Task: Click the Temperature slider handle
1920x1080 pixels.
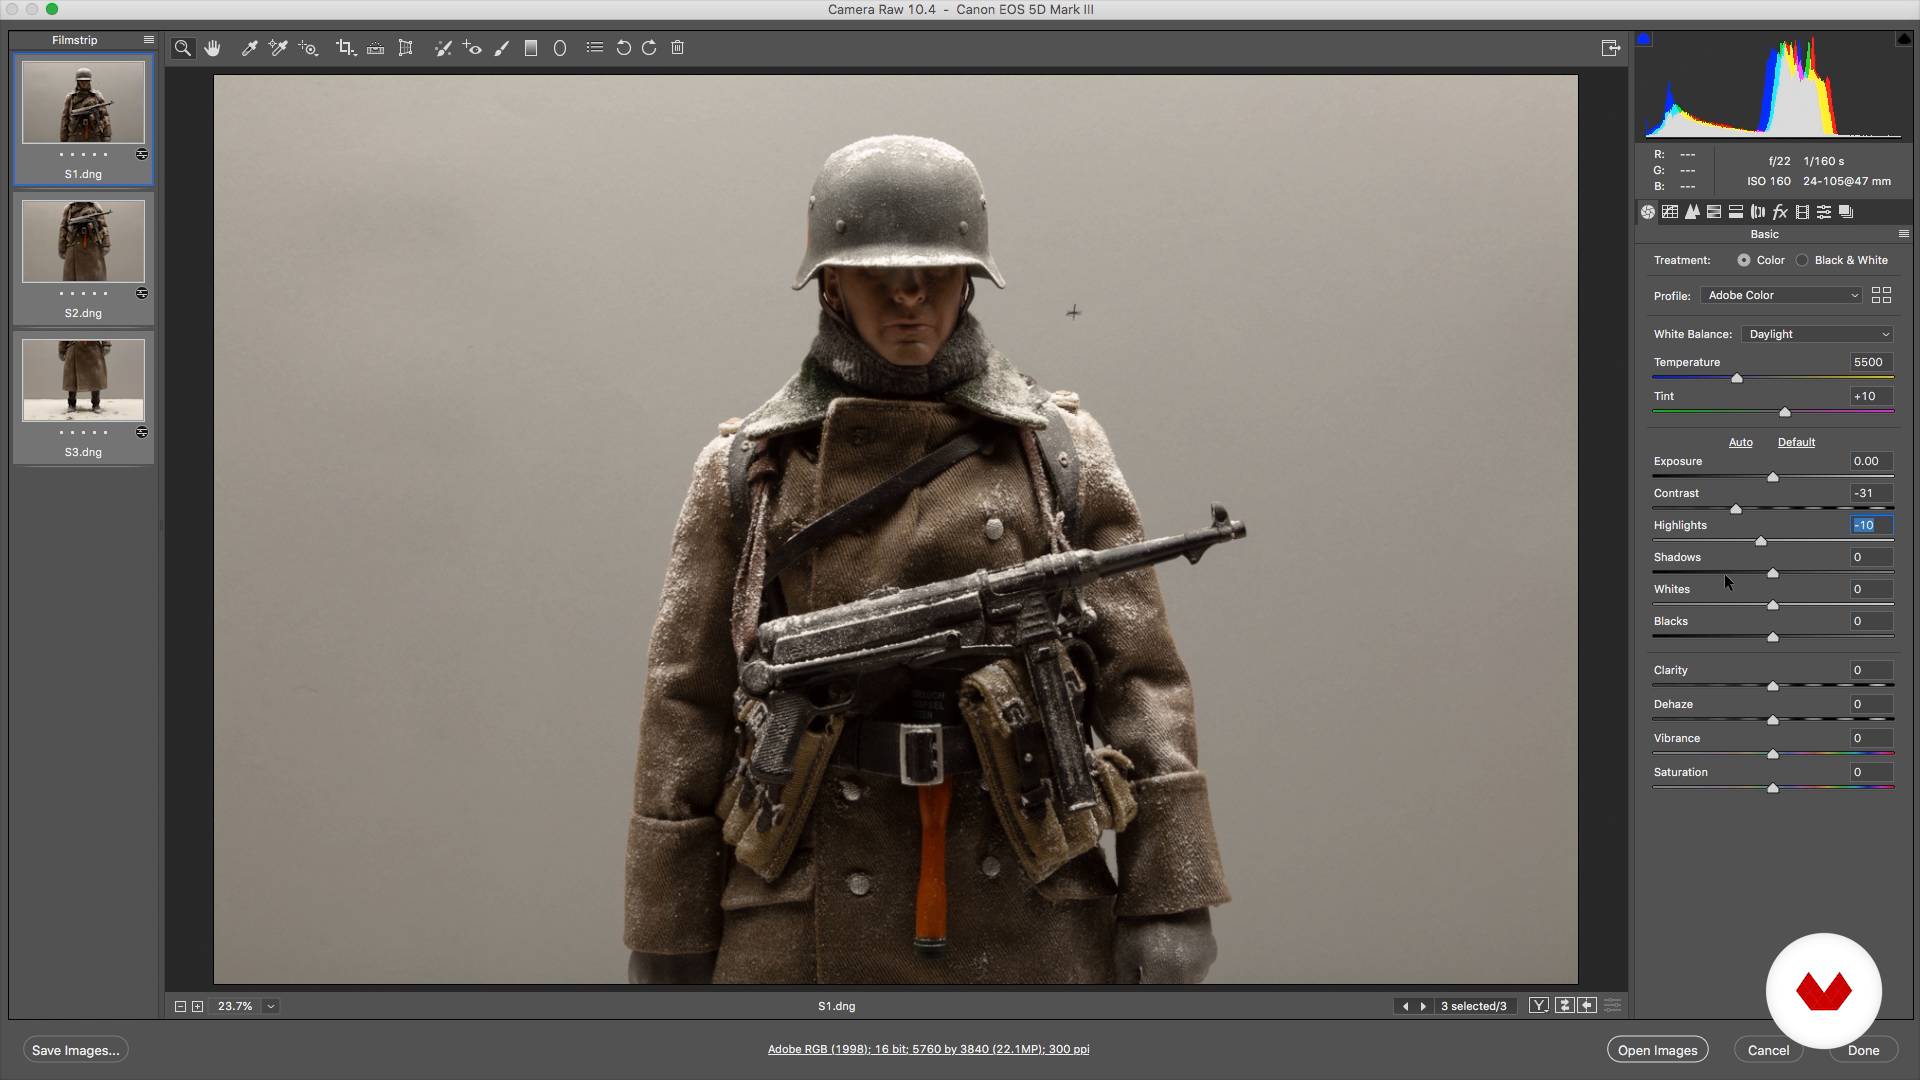Action: [1737, 378]
